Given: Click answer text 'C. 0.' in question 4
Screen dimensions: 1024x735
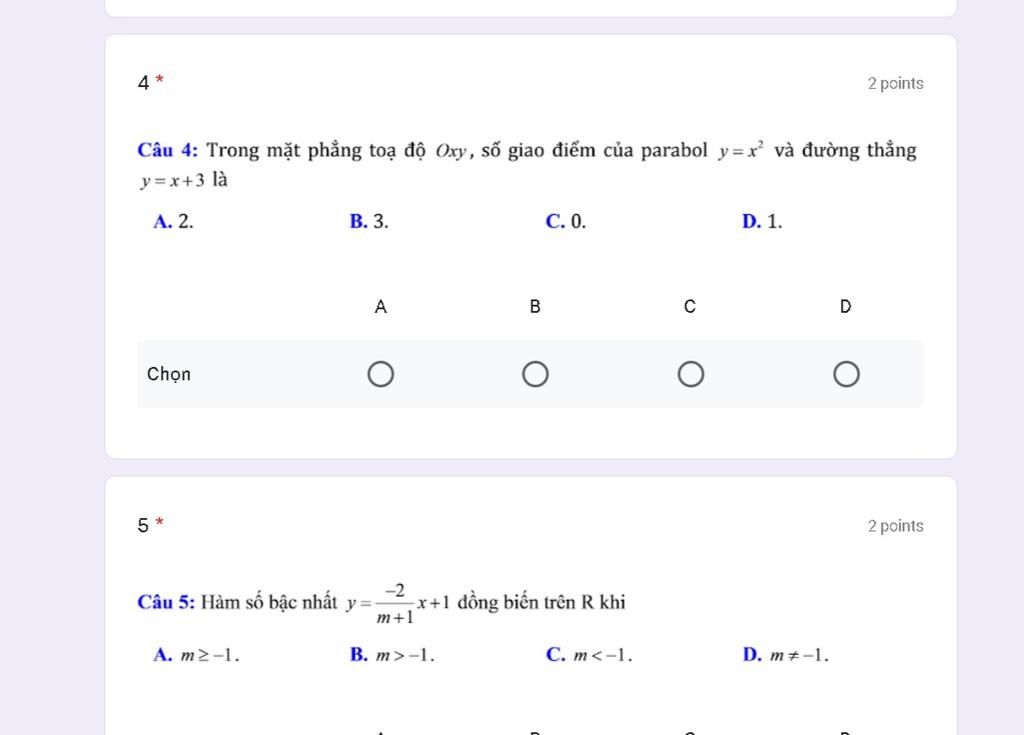Looking at the screenshot, I should point(566,221).
